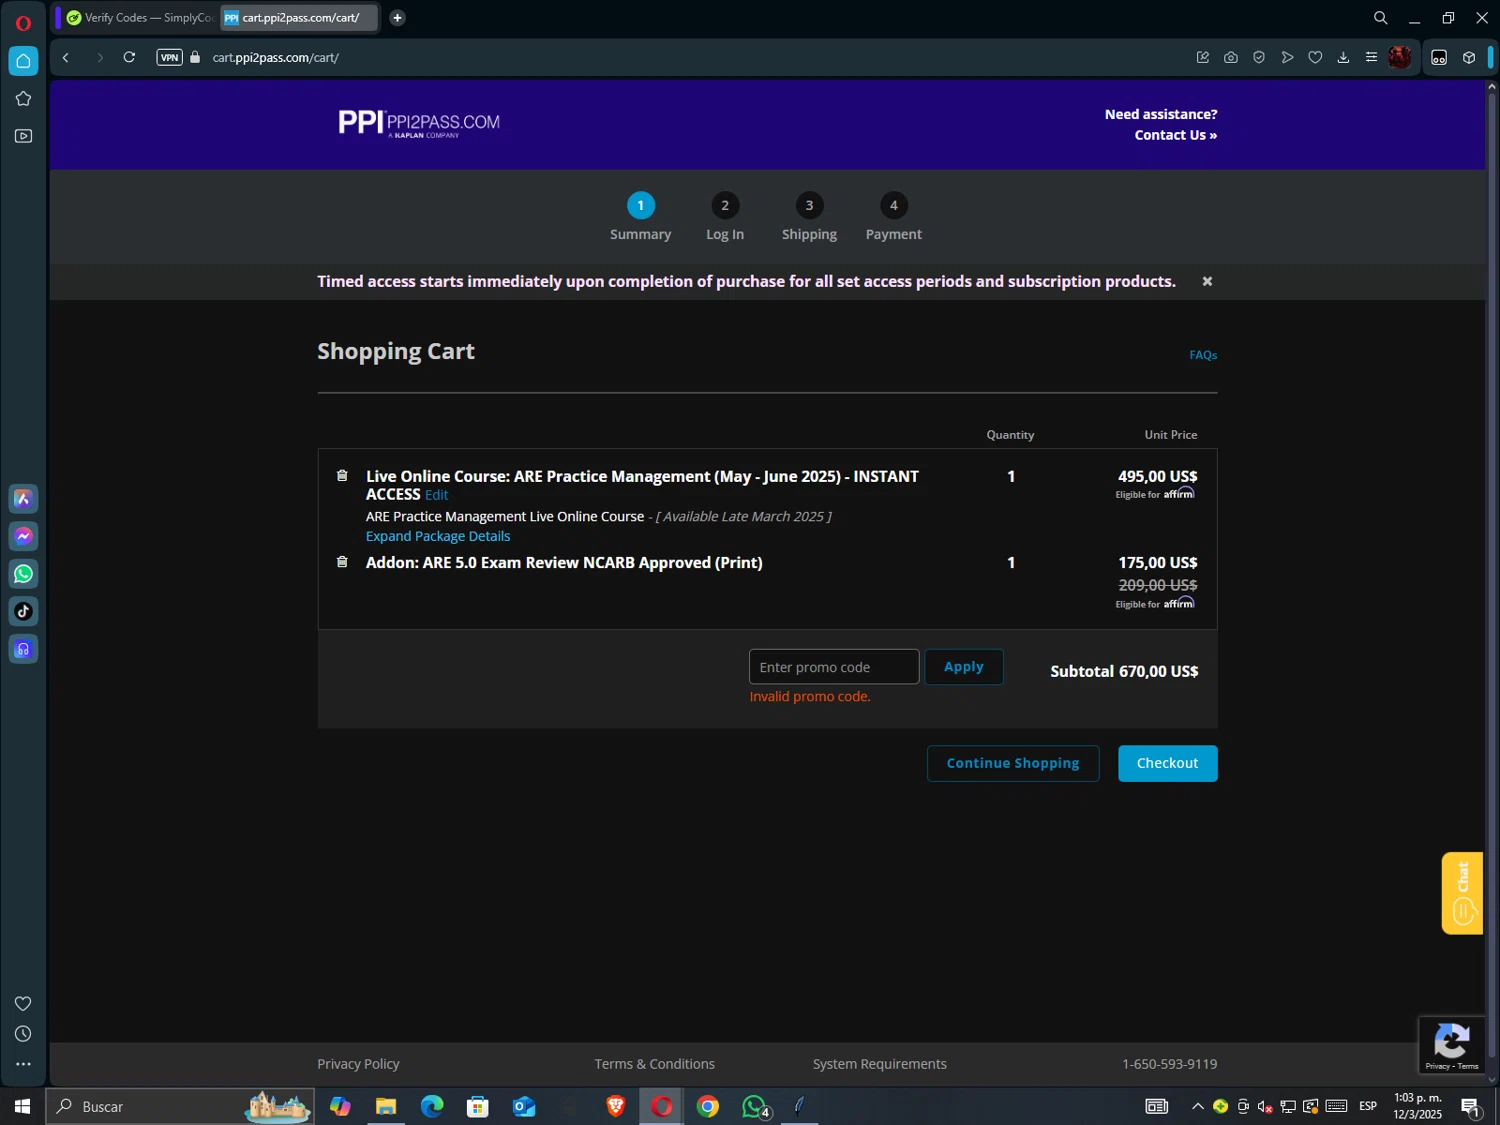Open browsing history clock in sidebar

tap(23, 1034)
